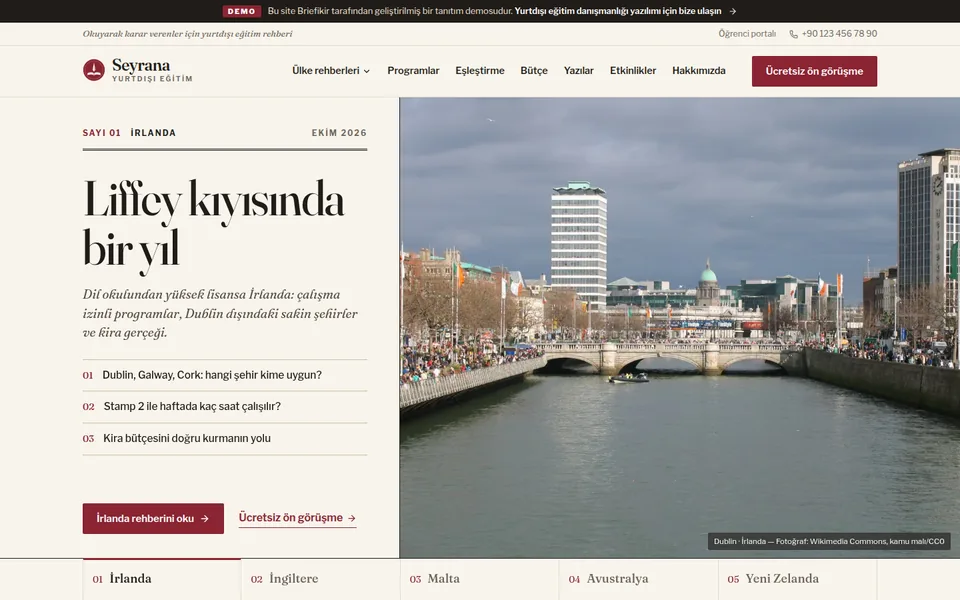Go to Eşleştirme page
The width and height of the screenshot is (960, 600).
point(480,70)
